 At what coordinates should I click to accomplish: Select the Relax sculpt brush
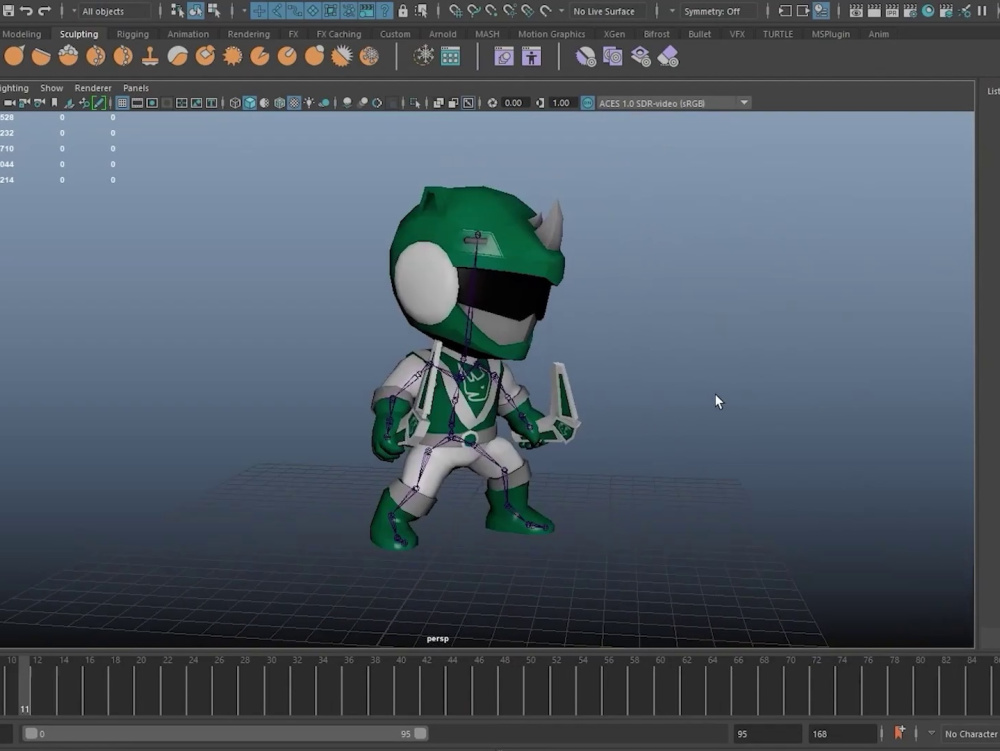coord(68,56)
